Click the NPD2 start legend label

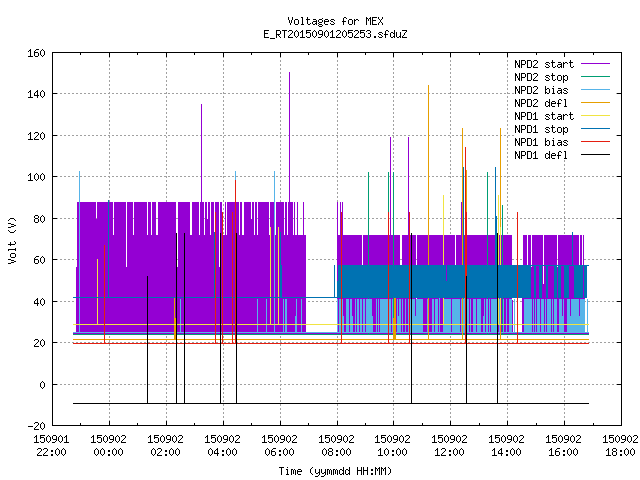pyautogui.click(x=544, y=64)
